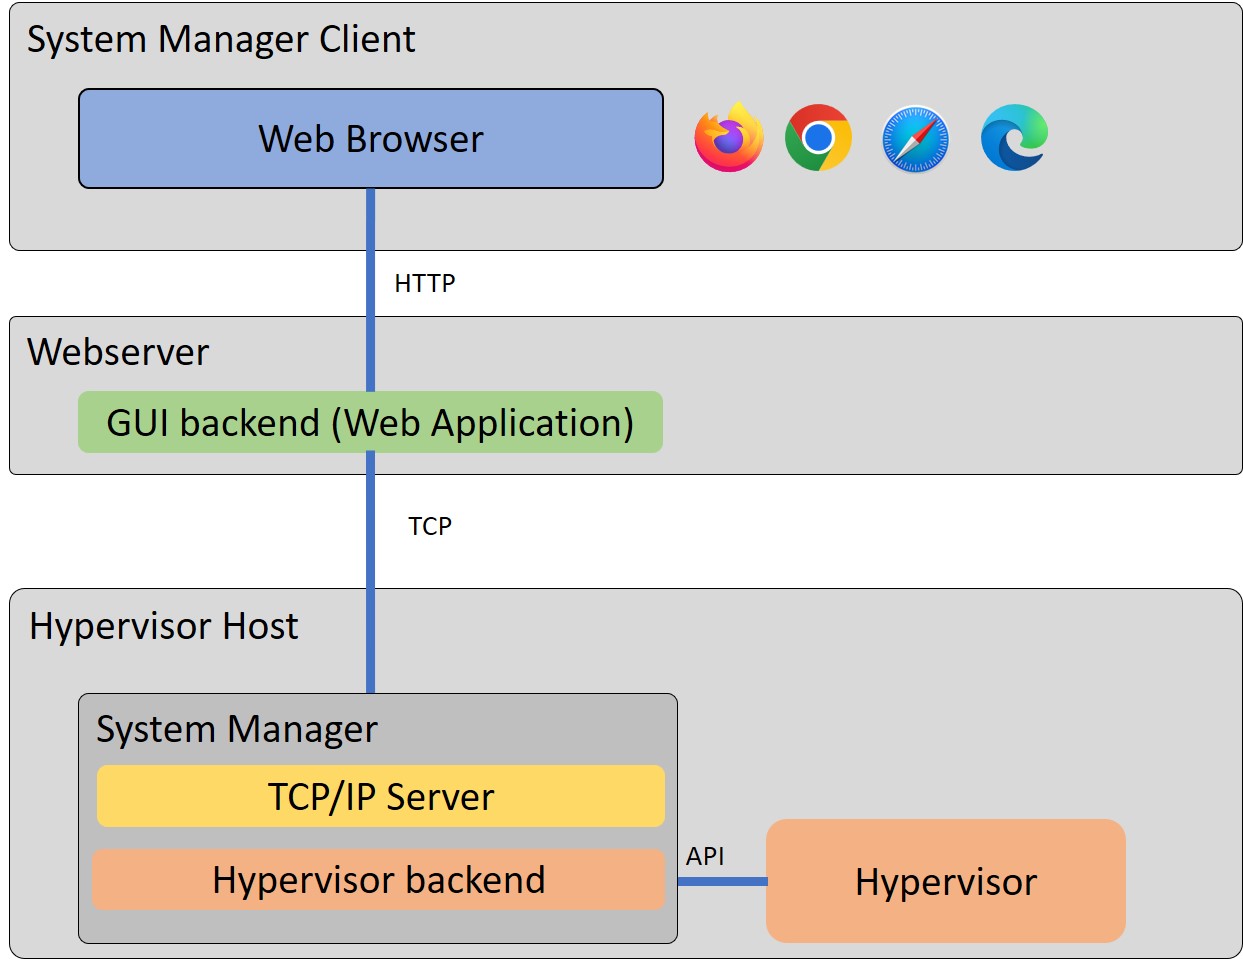Click the API connection label
1243x959 pixels.
coord(704,855)
